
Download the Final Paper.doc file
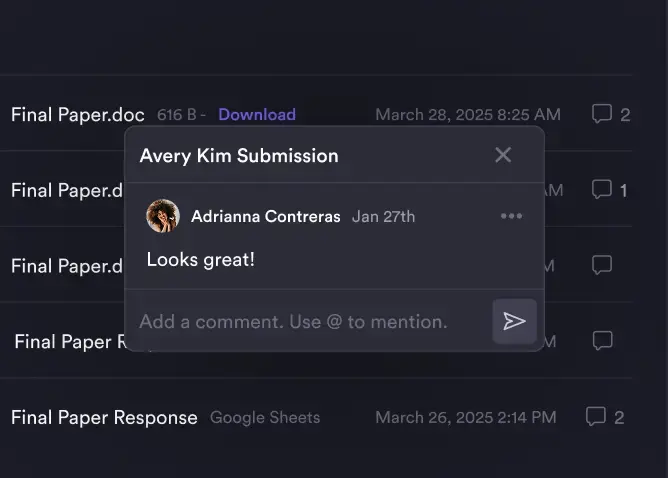point(257,114)
